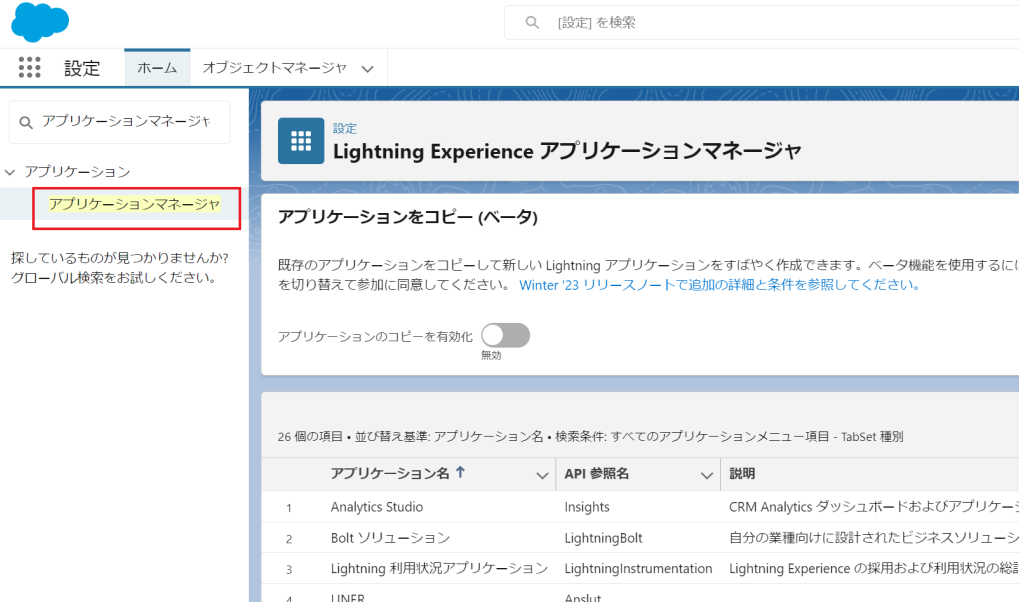The width and height of the screenshot is (1019, 602).
Task: Select Bolt ソリューション row name
Action: [x=390, y=538]
